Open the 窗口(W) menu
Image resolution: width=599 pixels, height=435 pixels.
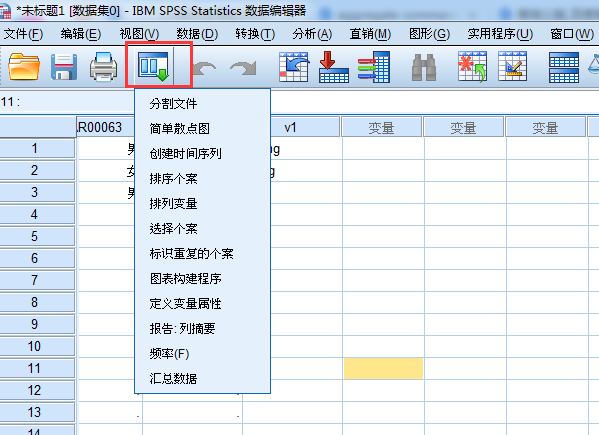[572, 34]
